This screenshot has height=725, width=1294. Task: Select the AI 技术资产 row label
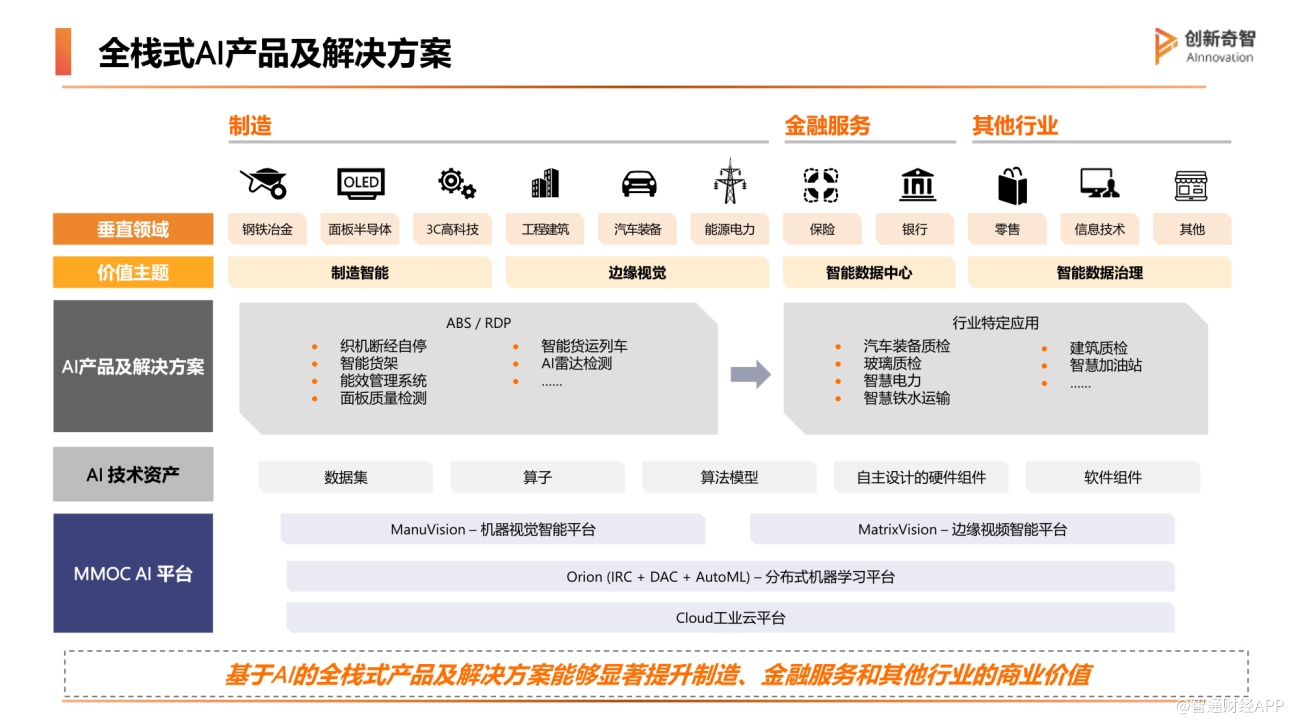[x=133, y=474]
